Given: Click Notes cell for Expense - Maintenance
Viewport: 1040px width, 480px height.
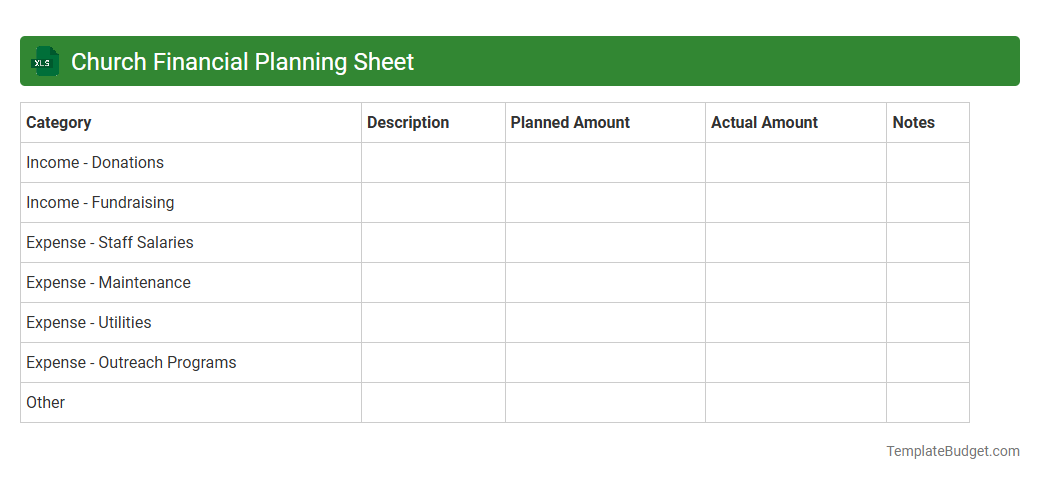Looking at the screenshot, I should [928, 282].
